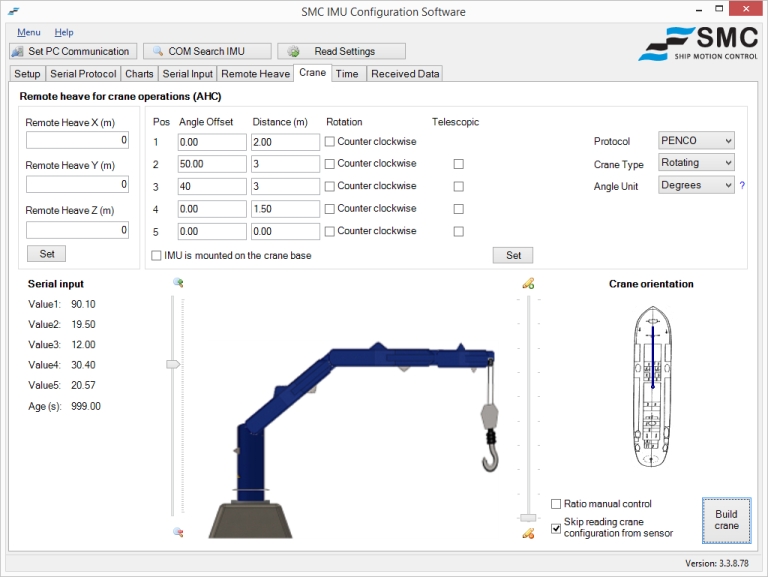Click the Age (s) value 999.00
The height and width of the screenshot is (577, 768).
[86, 406]
